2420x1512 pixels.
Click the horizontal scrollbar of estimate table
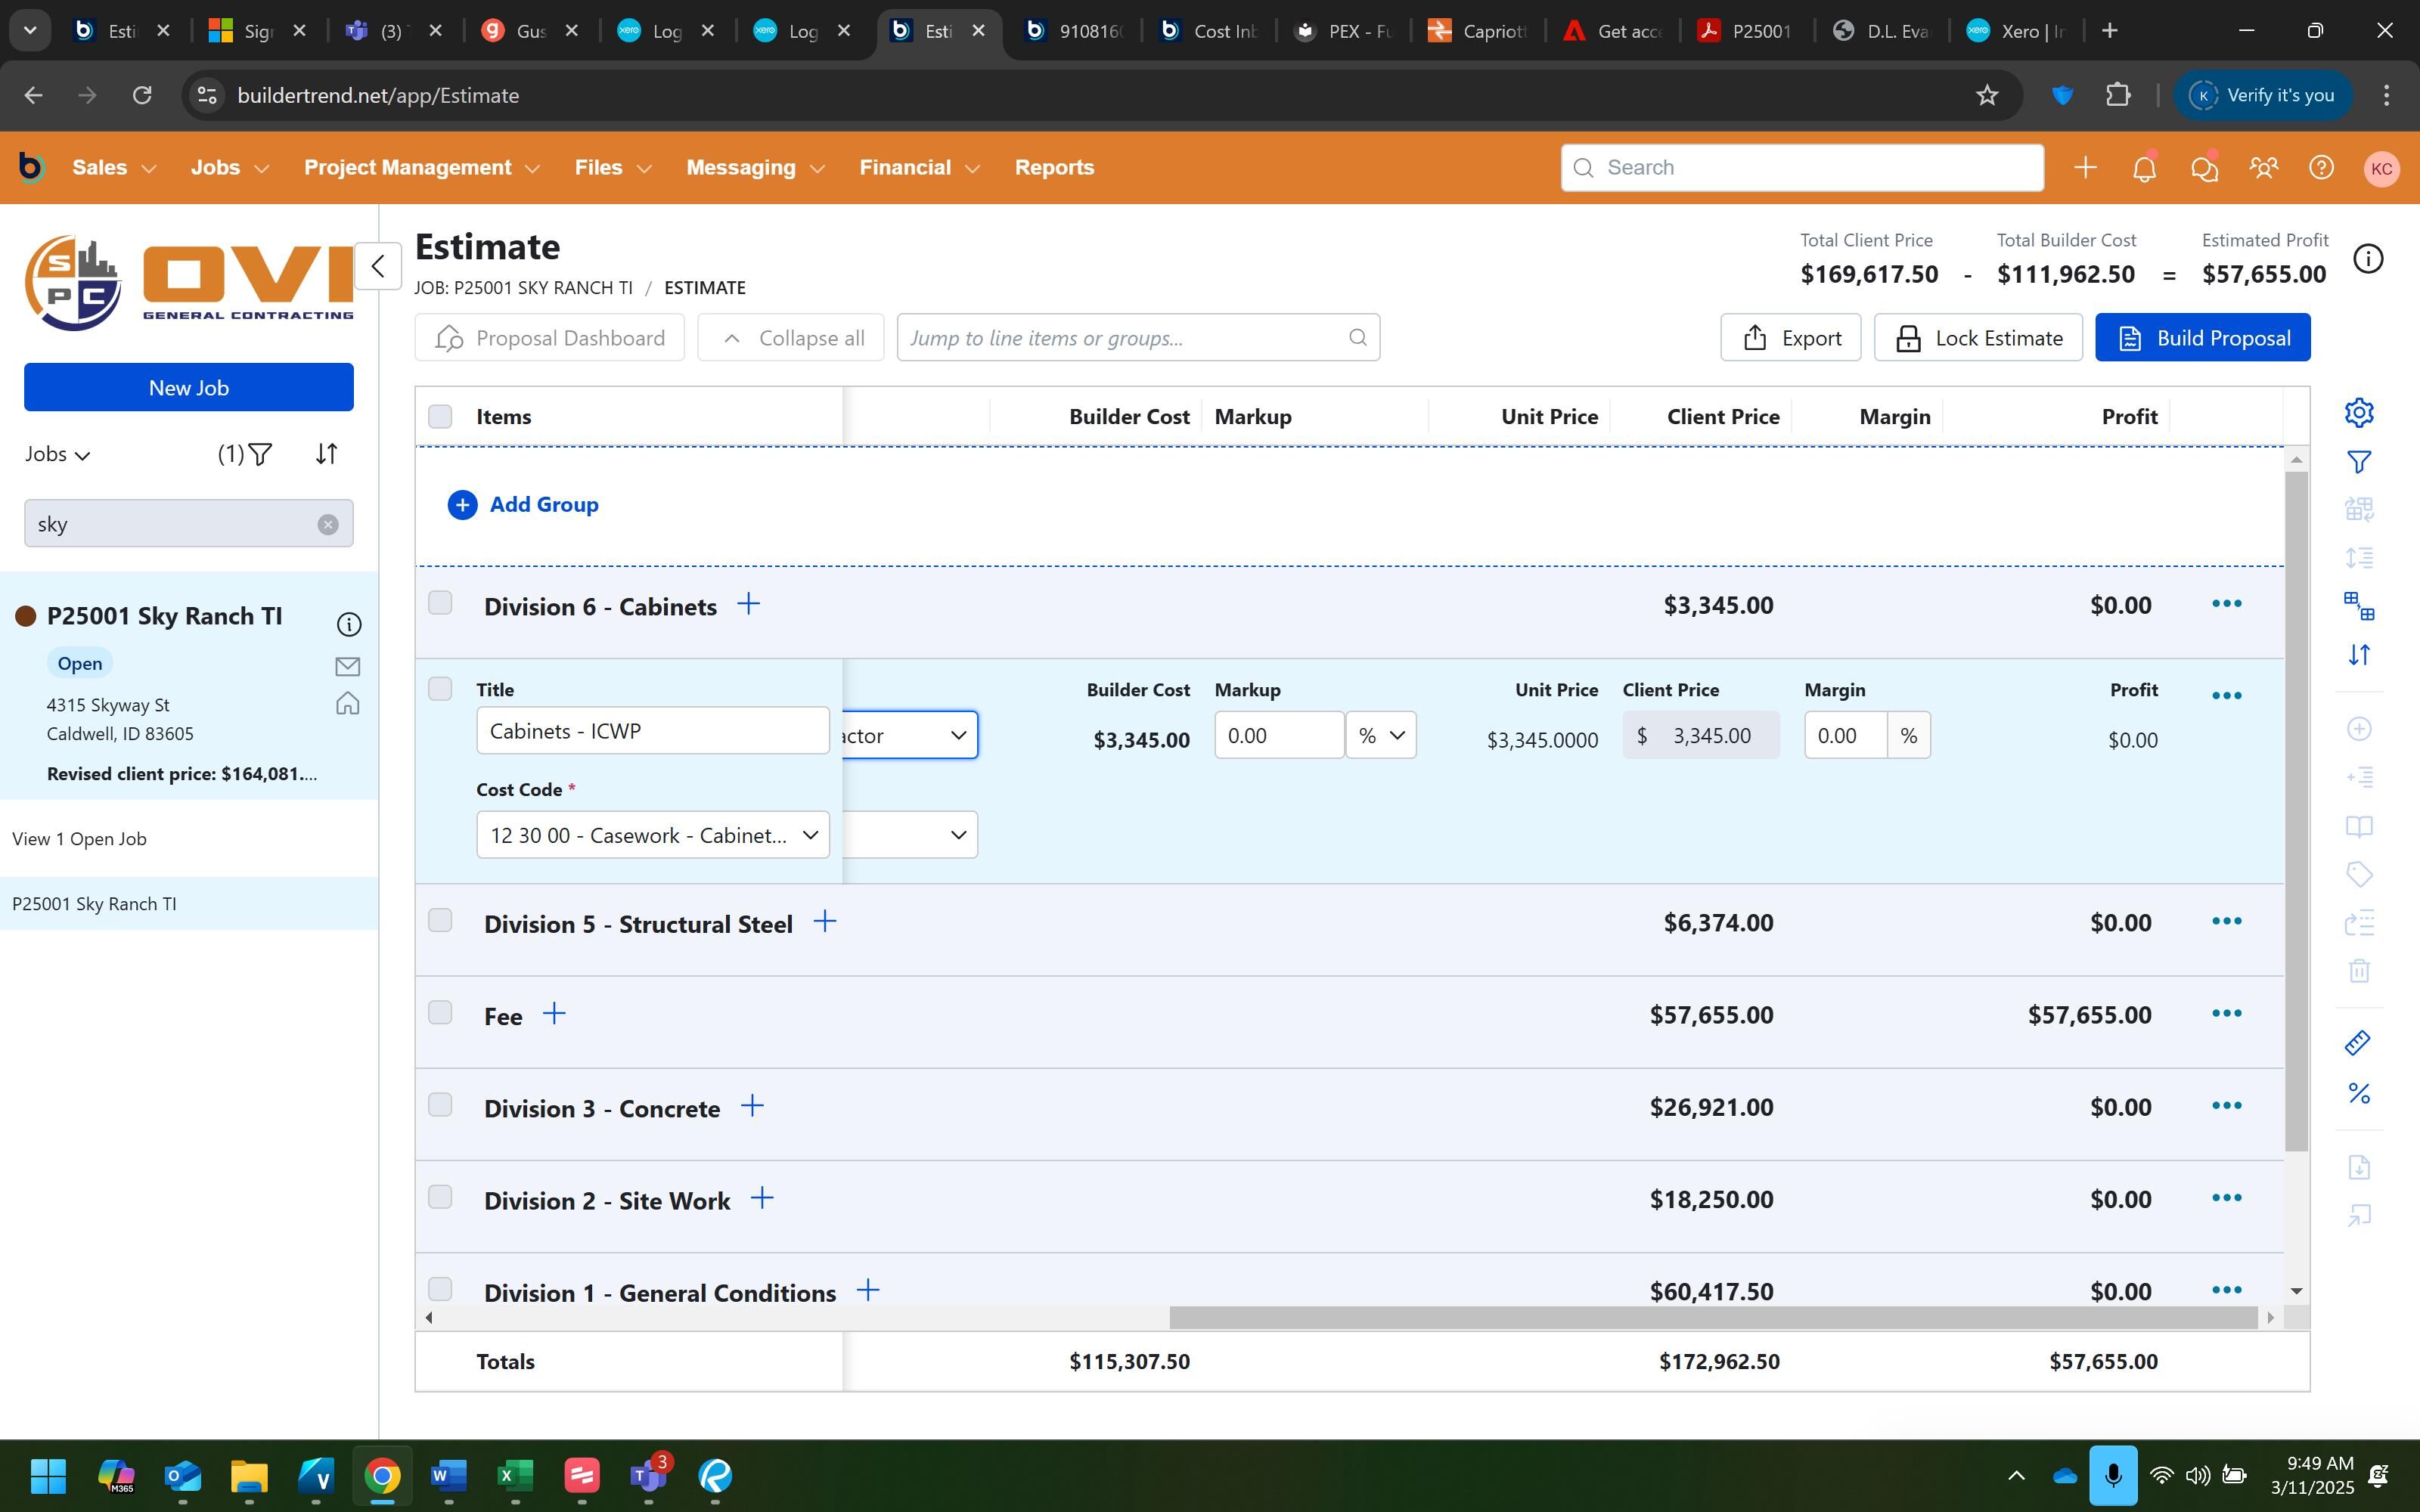[x=1712, y=1318]
